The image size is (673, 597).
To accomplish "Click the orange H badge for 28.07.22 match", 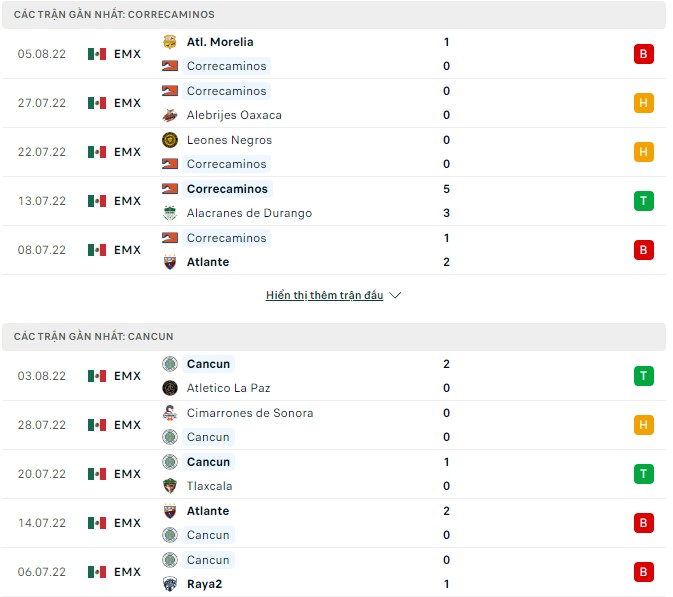I will pos(643,425).
